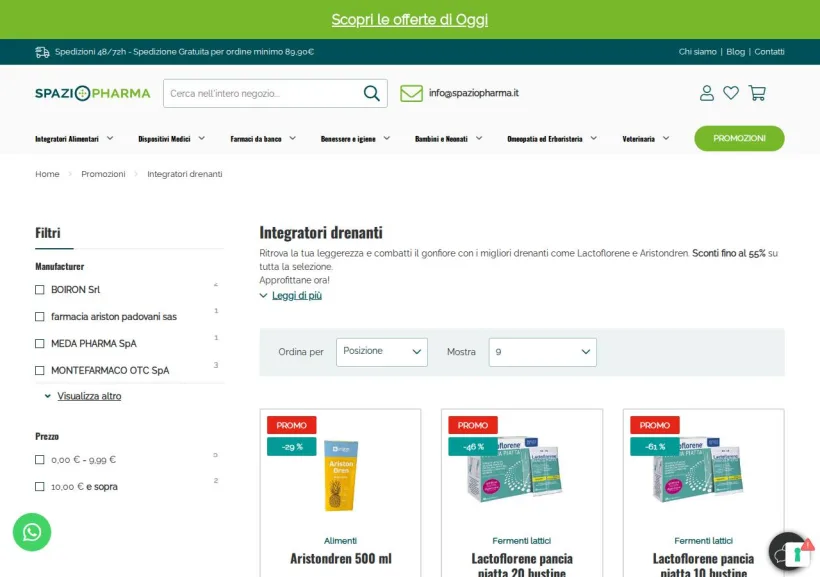
Task: Open Farmaci da banco menu
Action: tap(256, 139)
